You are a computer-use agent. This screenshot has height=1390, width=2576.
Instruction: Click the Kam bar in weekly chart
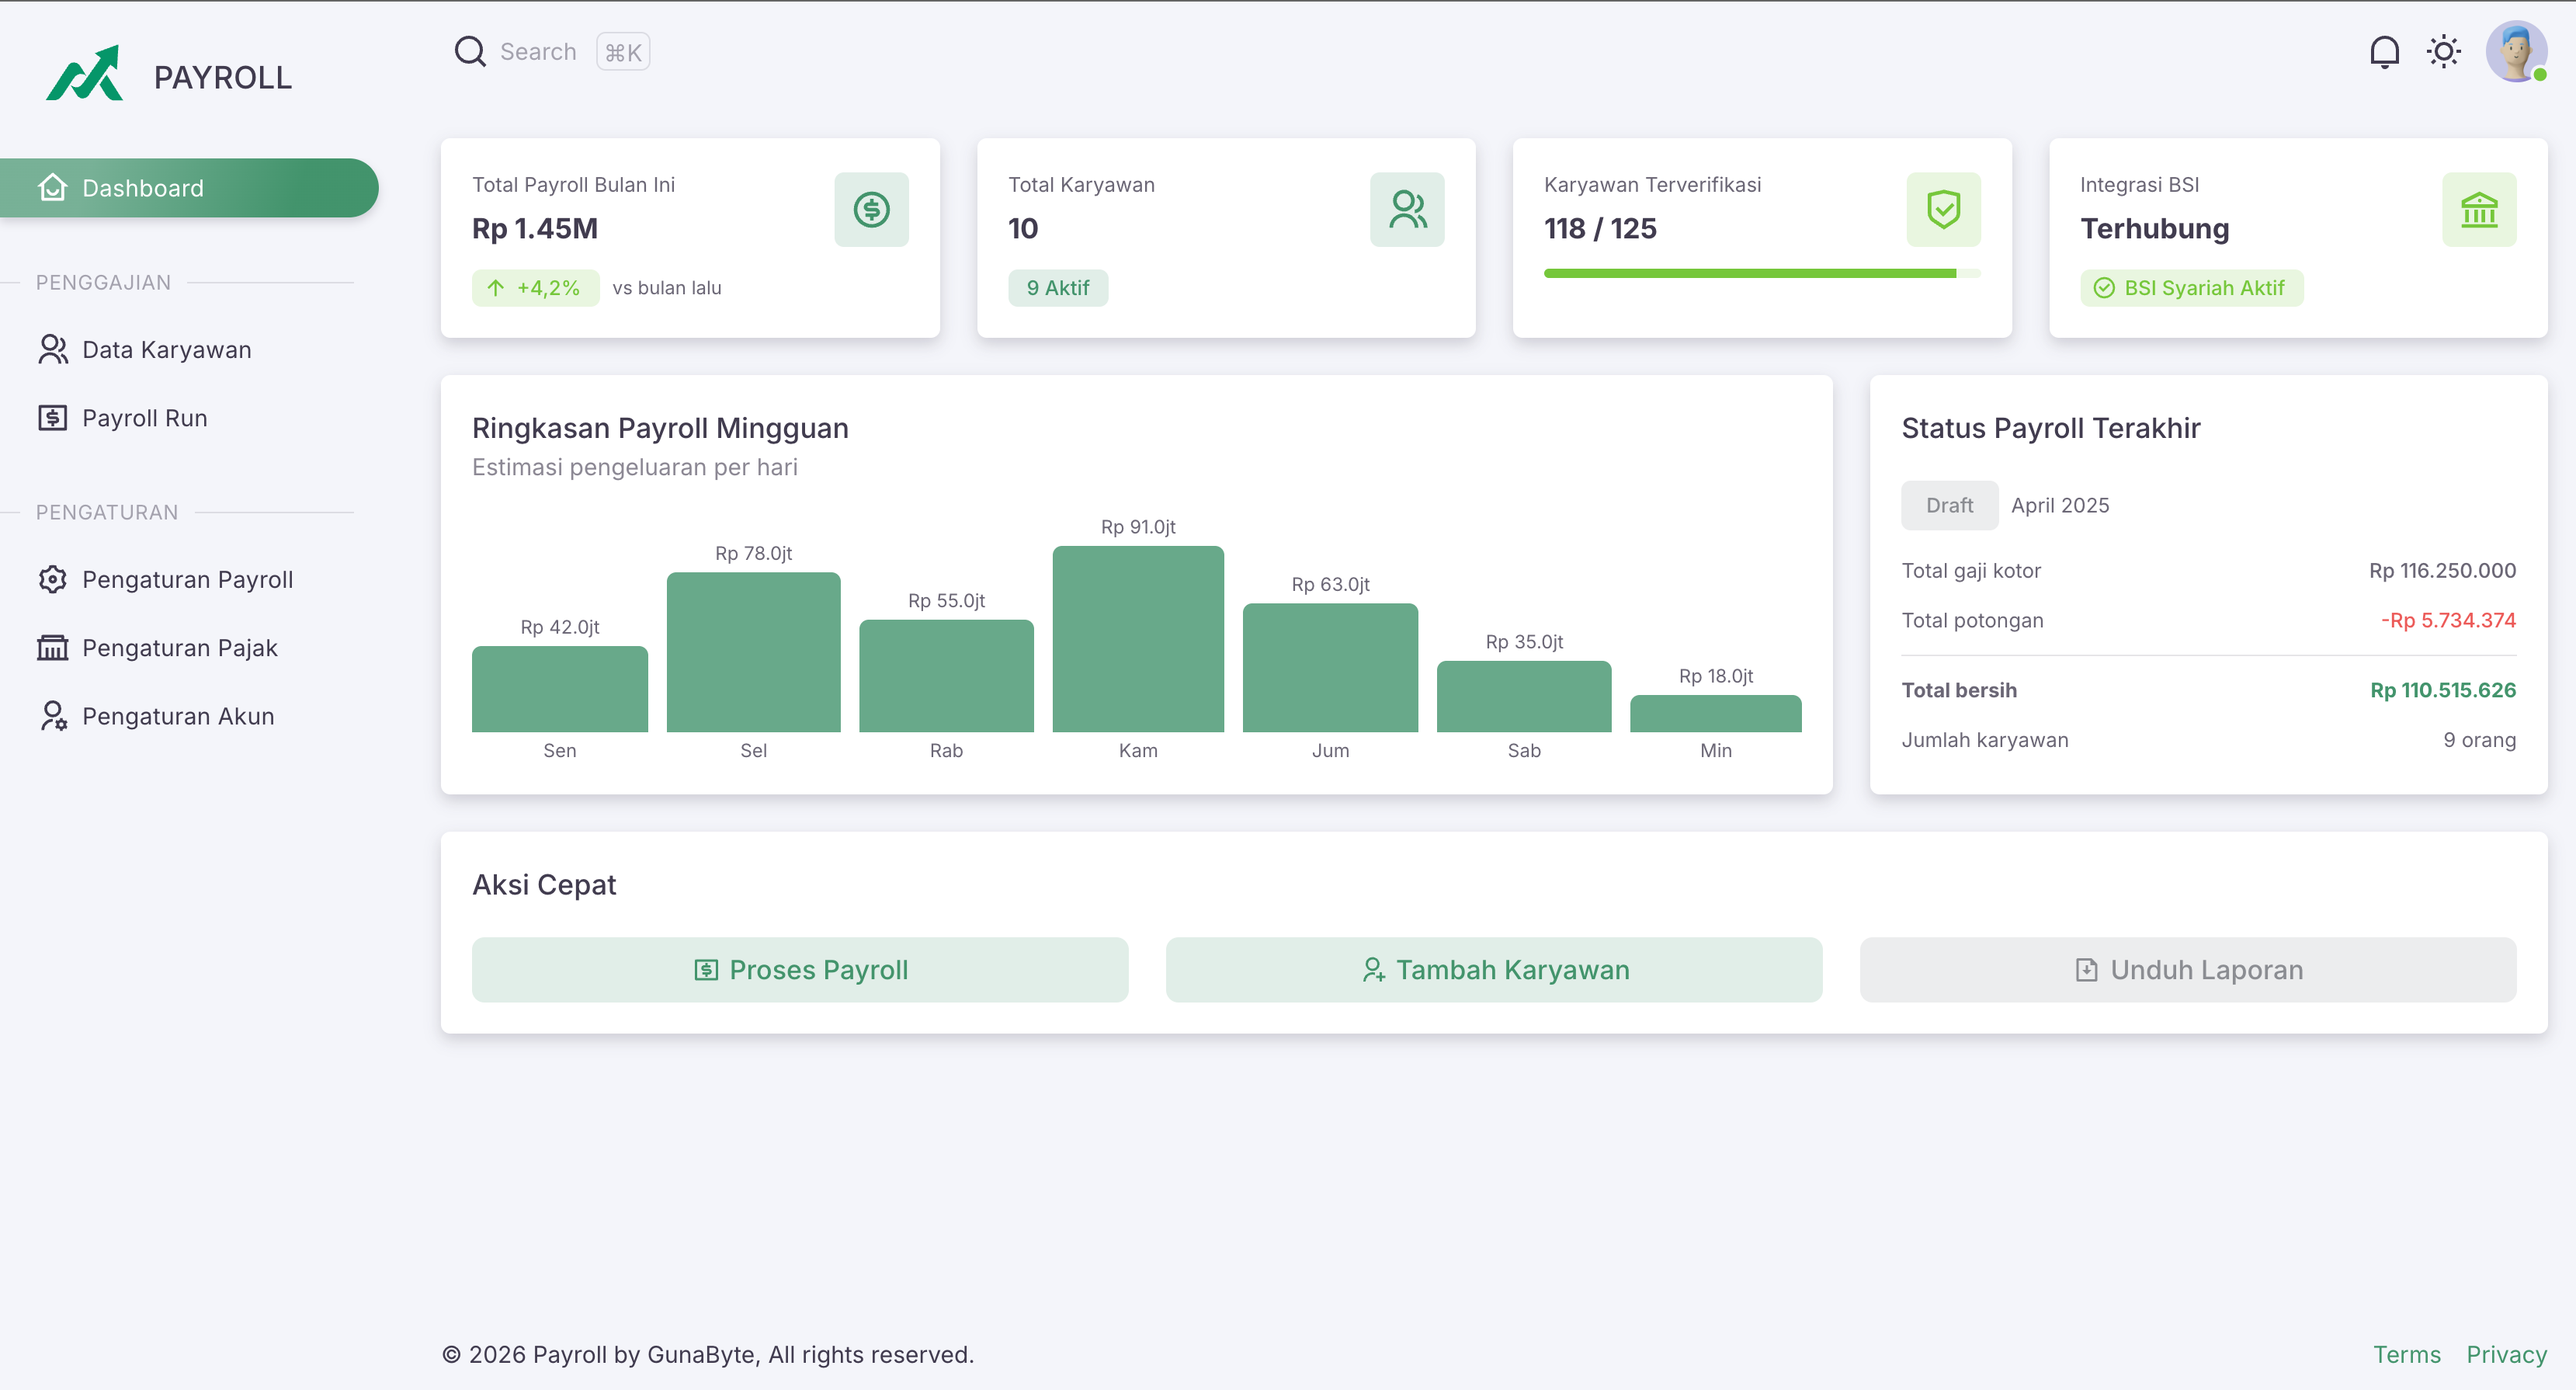[1138, 638]
